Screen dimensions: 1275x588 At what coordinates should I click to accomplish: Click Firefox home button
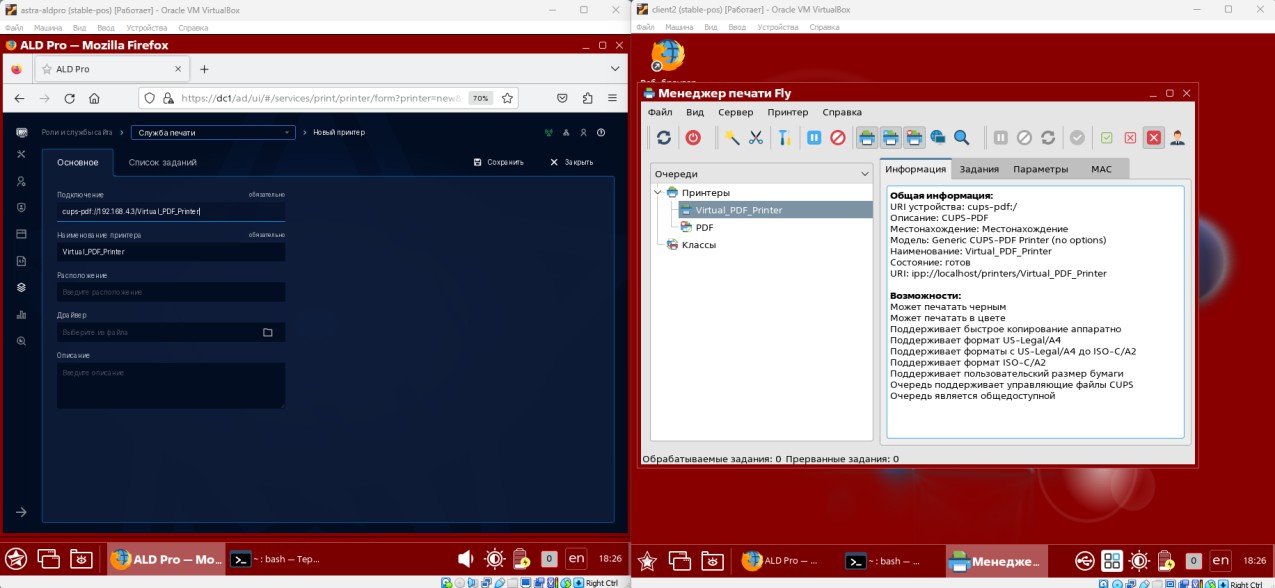[94, 98]
